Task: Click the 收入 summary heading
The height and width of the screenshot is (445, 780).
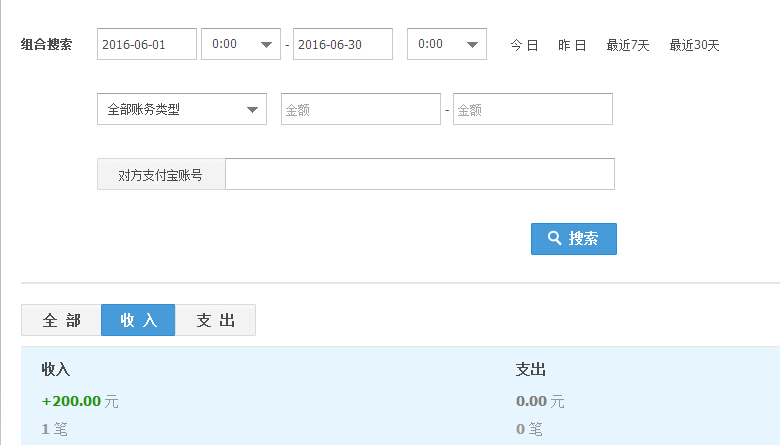Action: pyautogui.click(x=56, y=369)
